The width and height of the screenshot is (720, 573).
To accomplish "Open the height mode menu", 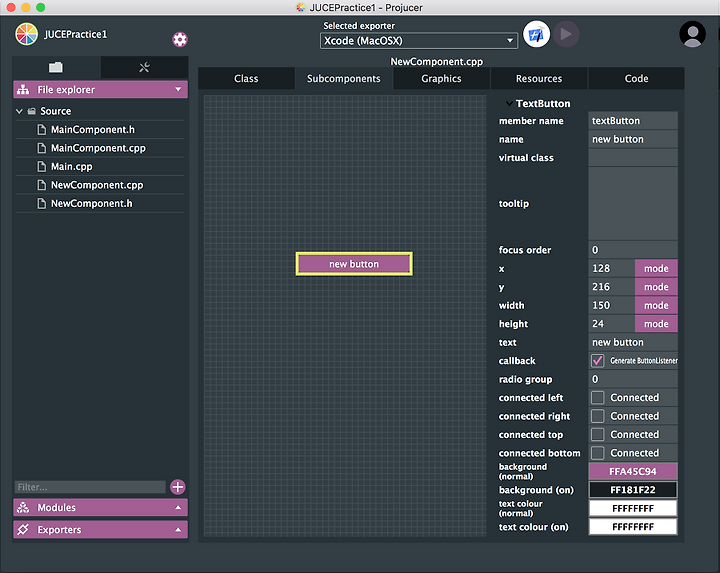I will (656, 324).
